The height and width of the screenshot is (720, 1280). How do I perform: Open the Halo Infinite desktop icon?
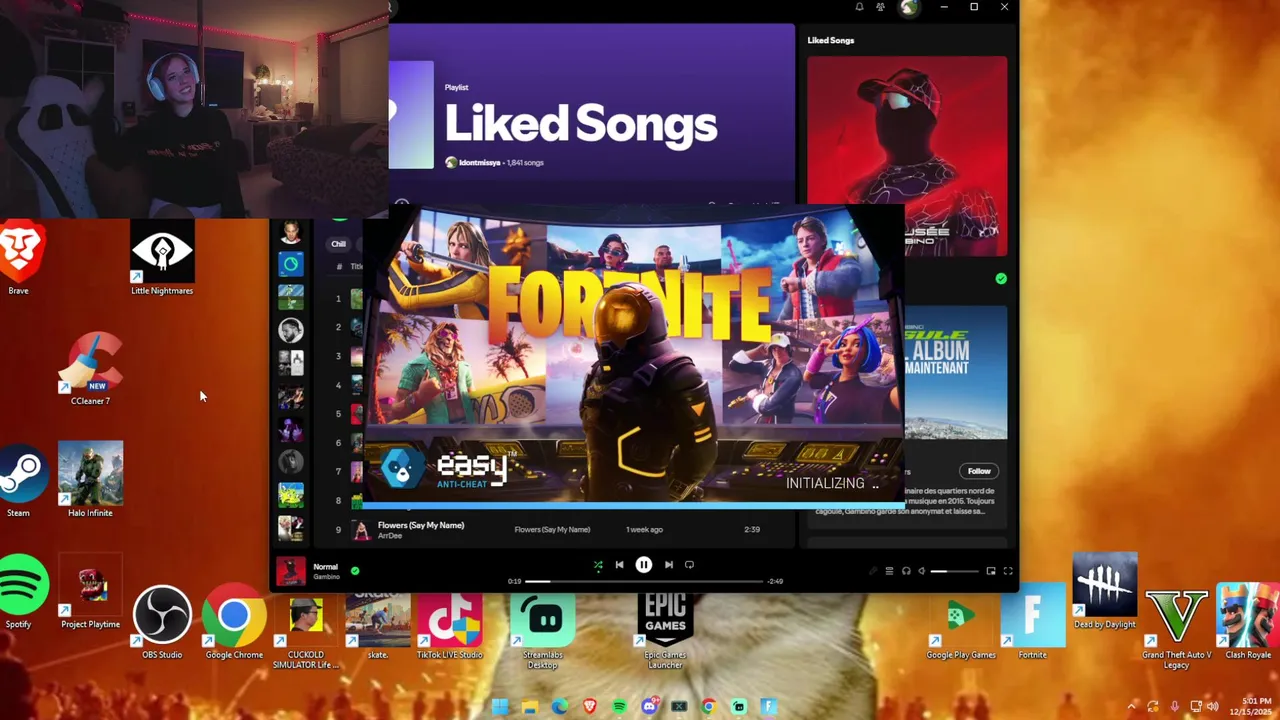[x=90, y=480]
